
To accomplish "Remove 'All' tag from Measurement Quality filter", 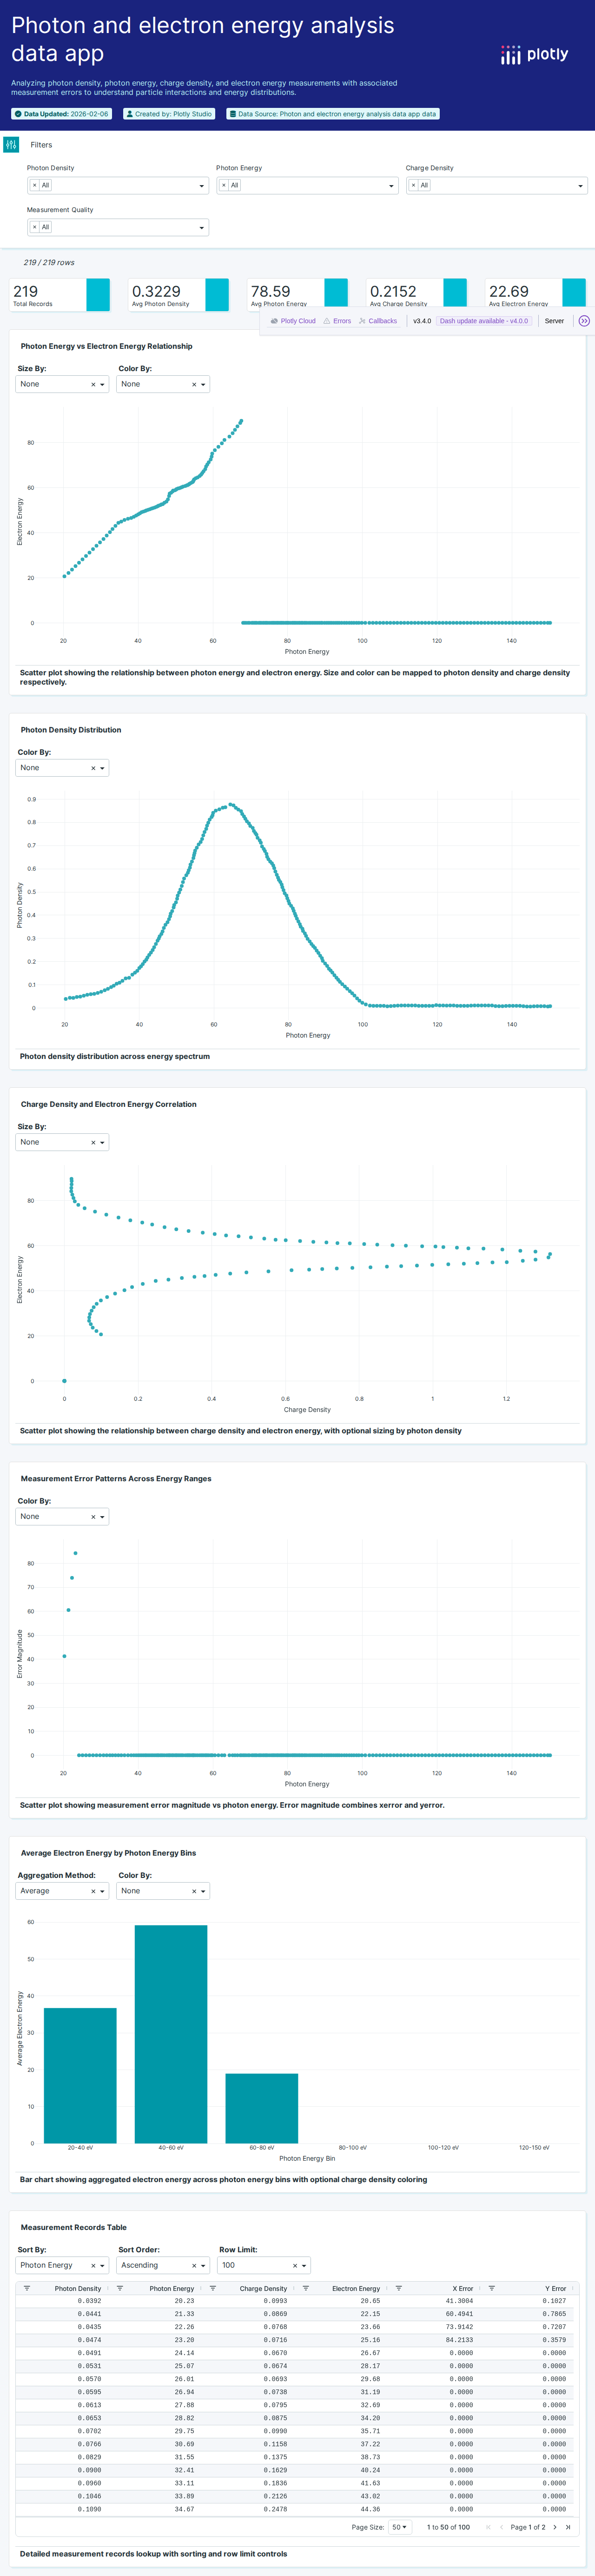I will [35, 227].
